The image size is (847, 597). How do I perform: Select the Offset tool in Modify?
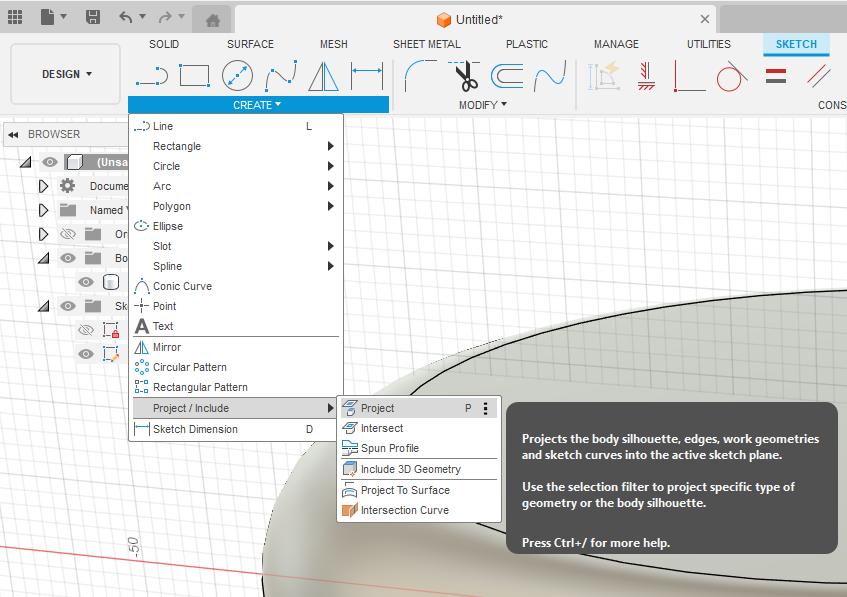pos(507,76)
